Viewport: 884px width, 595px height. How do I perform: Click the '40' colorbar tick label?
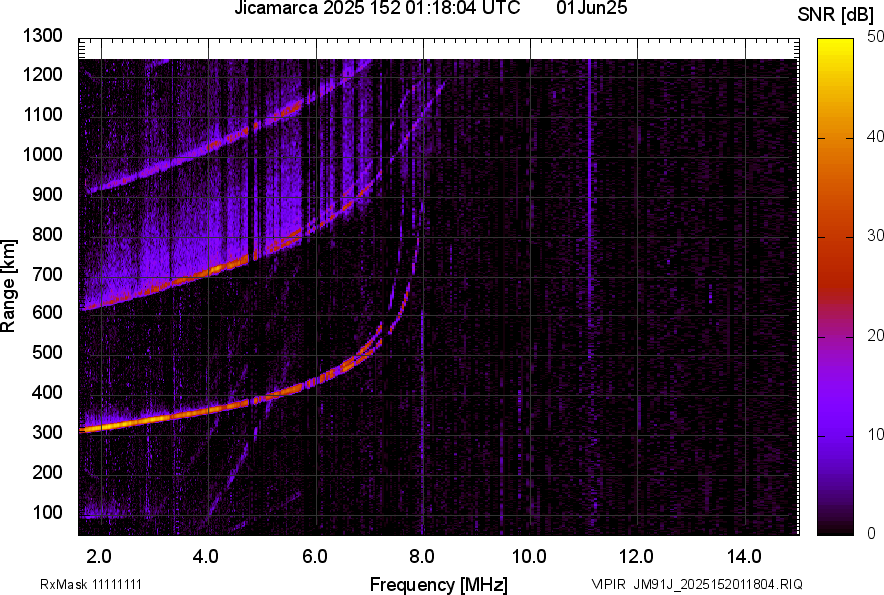tap(876, 136)
